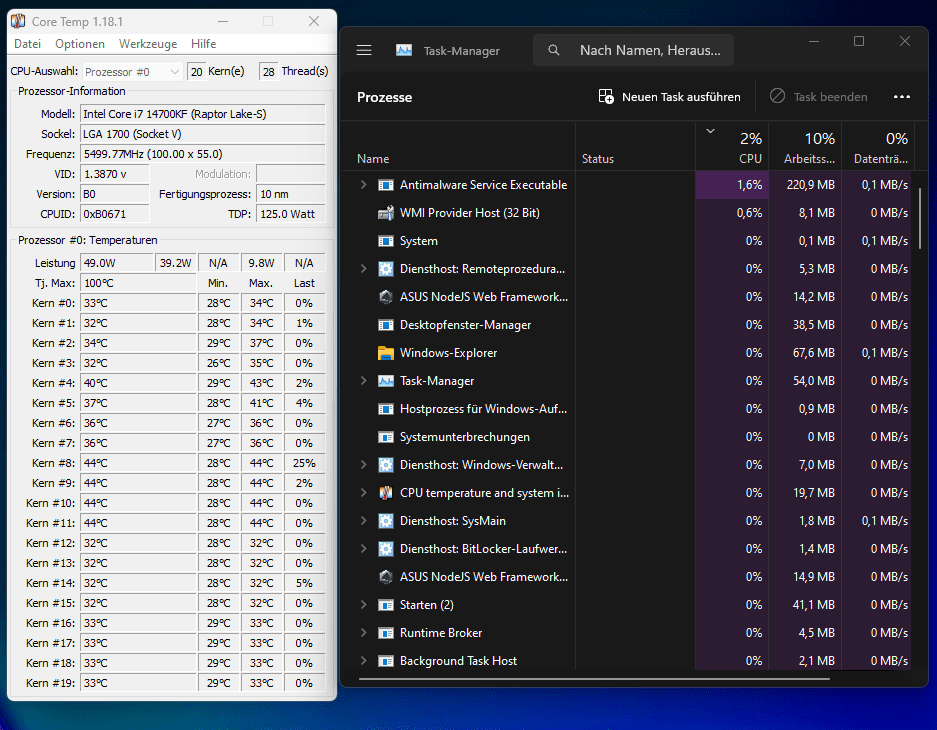Screen dimensions: 937x730
Task: Expand Diensthost: SysMain process group
Action: point(363,521)
